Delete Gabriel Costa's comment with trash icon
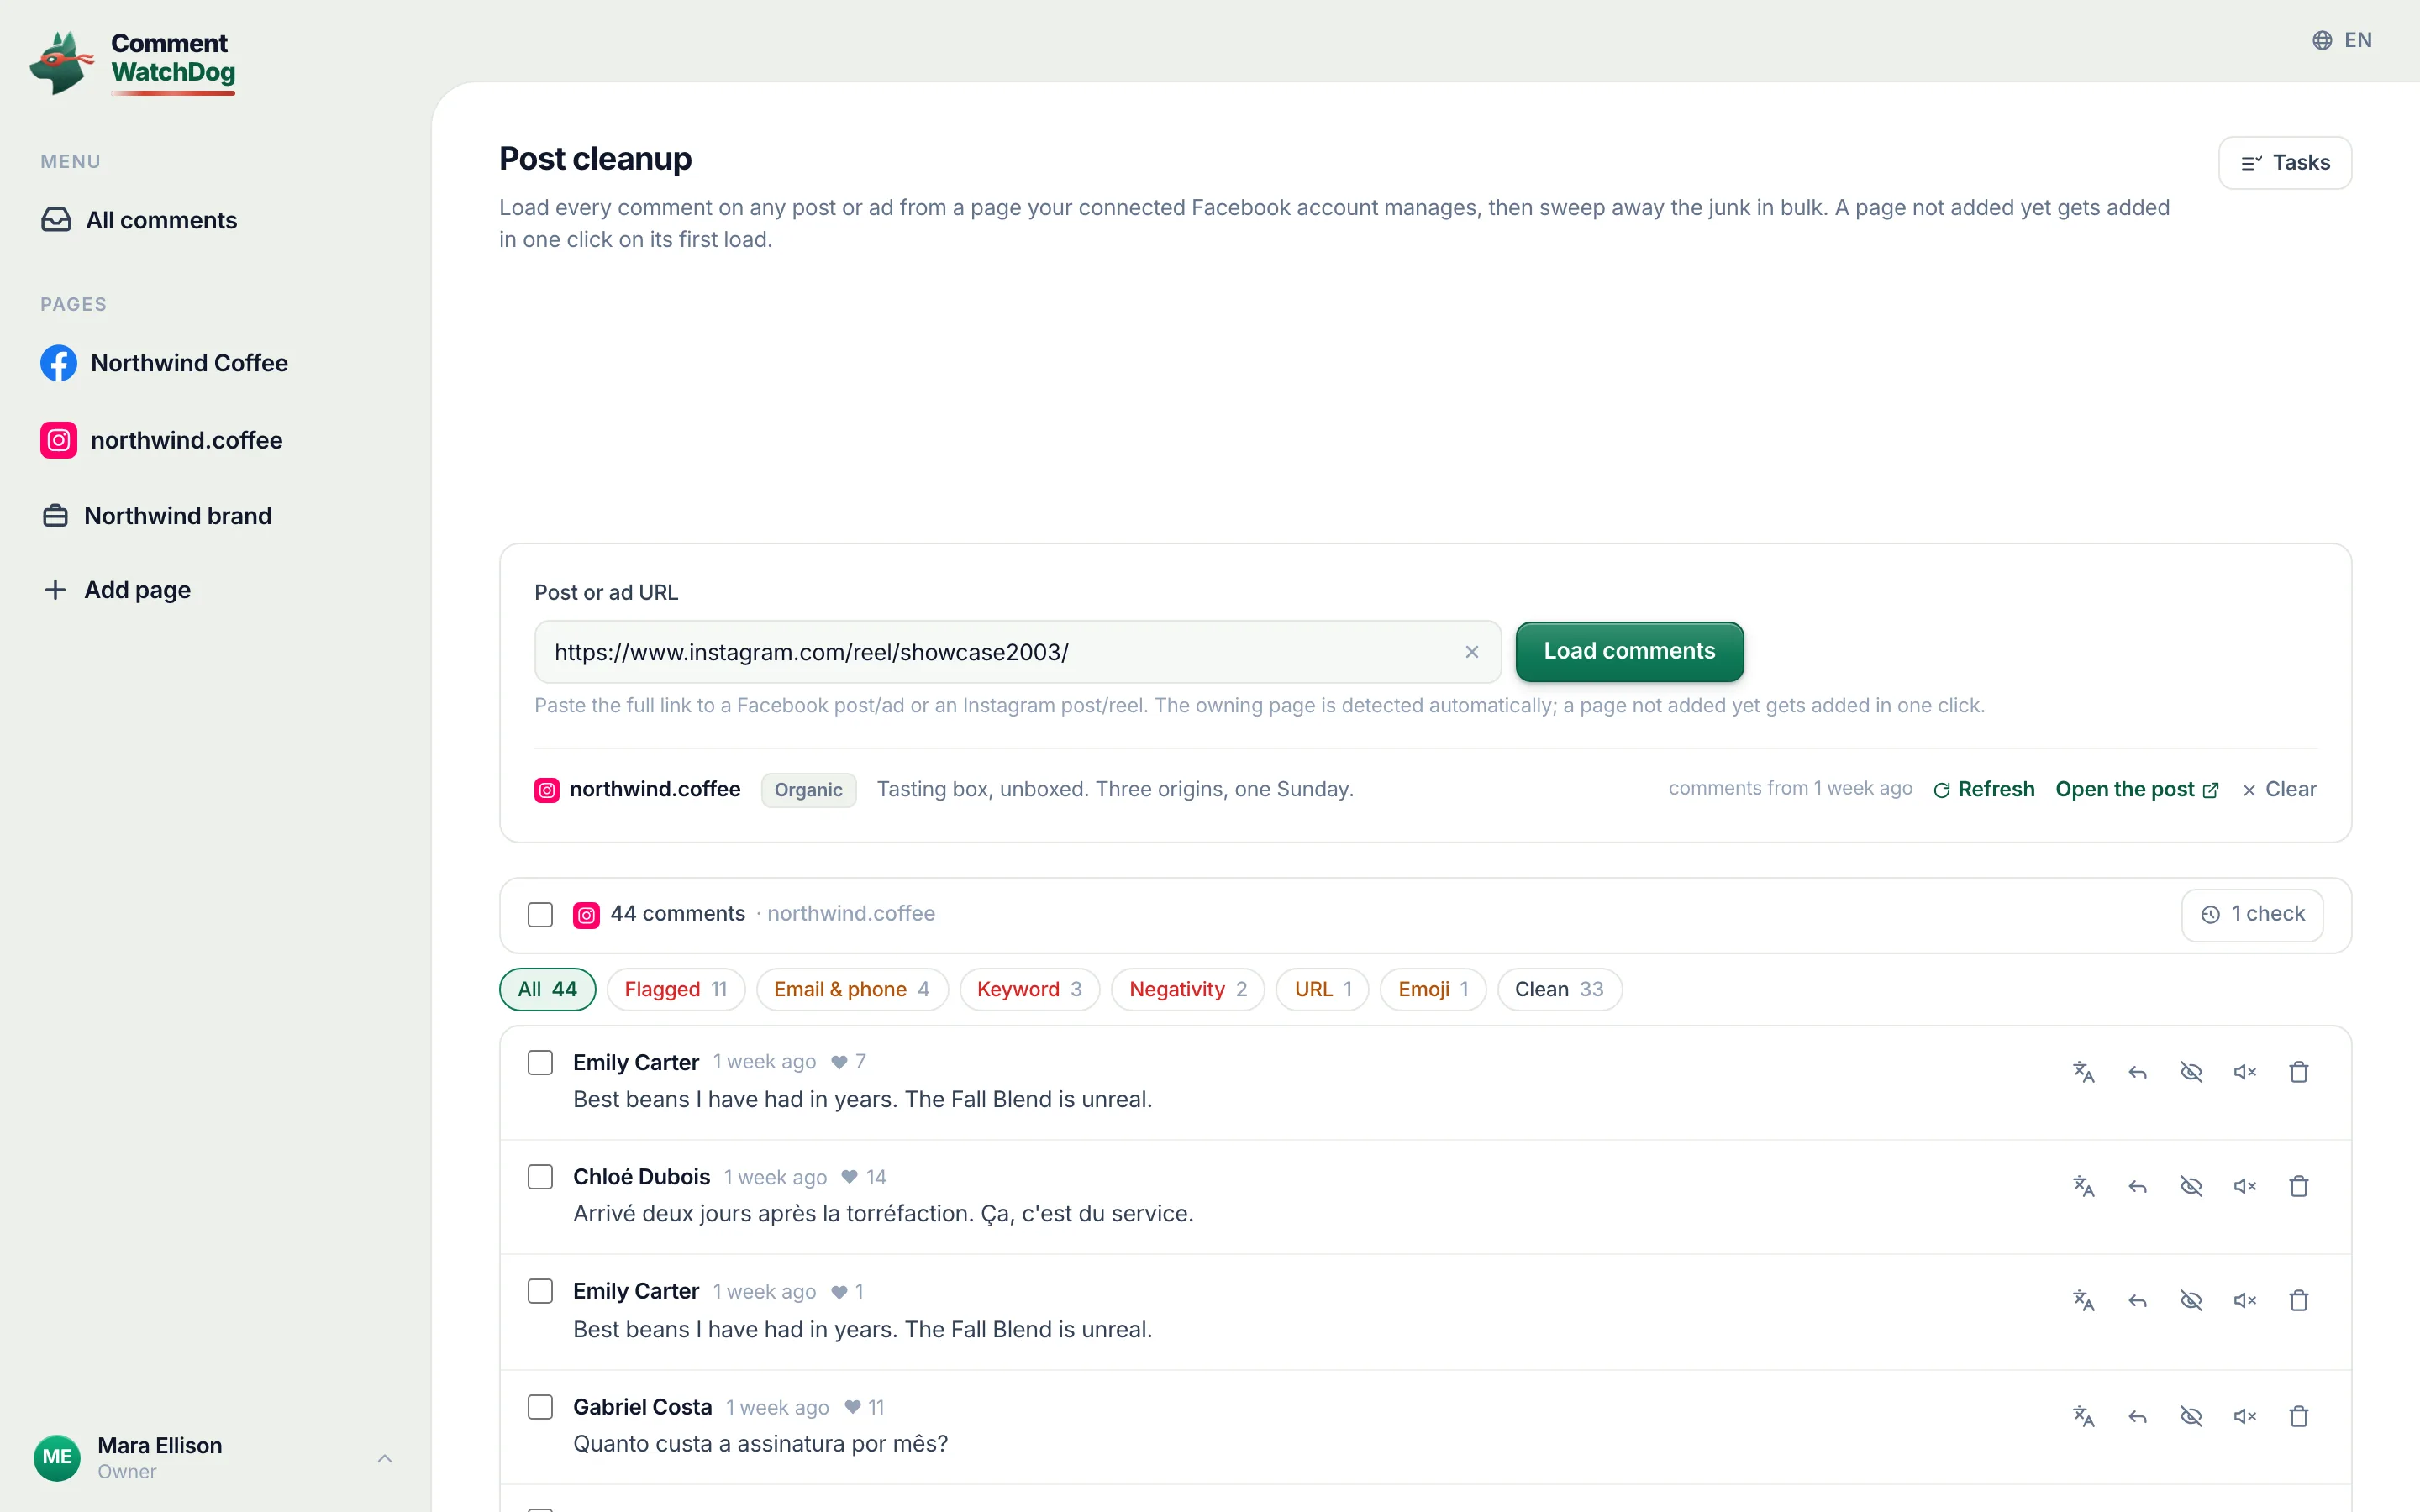Image resolution: width=2420 pixels, height=1512 pixels. pyautogui.click(x=2299, y=1416)
